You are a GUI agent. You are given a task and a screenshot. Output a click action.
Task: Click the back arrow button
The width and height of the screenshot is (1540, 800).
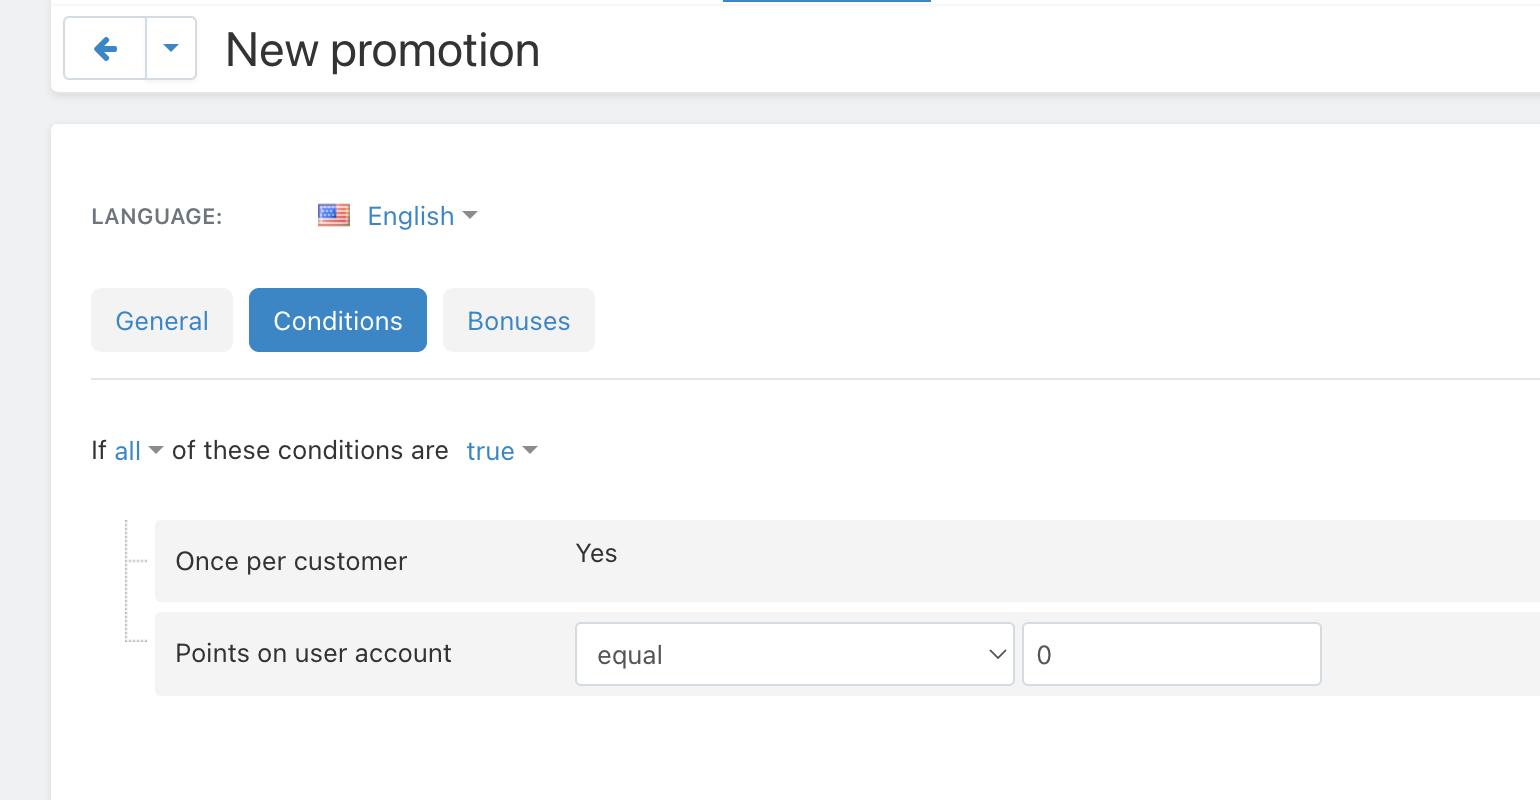(105, 48)
